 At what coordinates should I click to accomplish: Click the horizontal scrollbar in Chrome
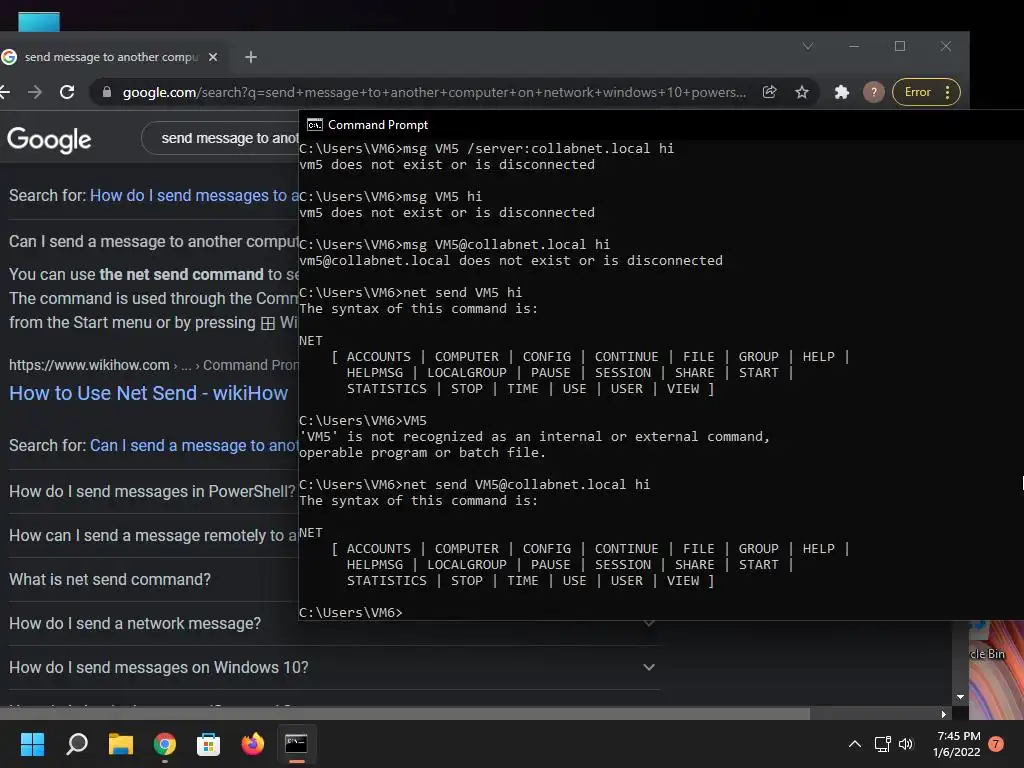405,714
